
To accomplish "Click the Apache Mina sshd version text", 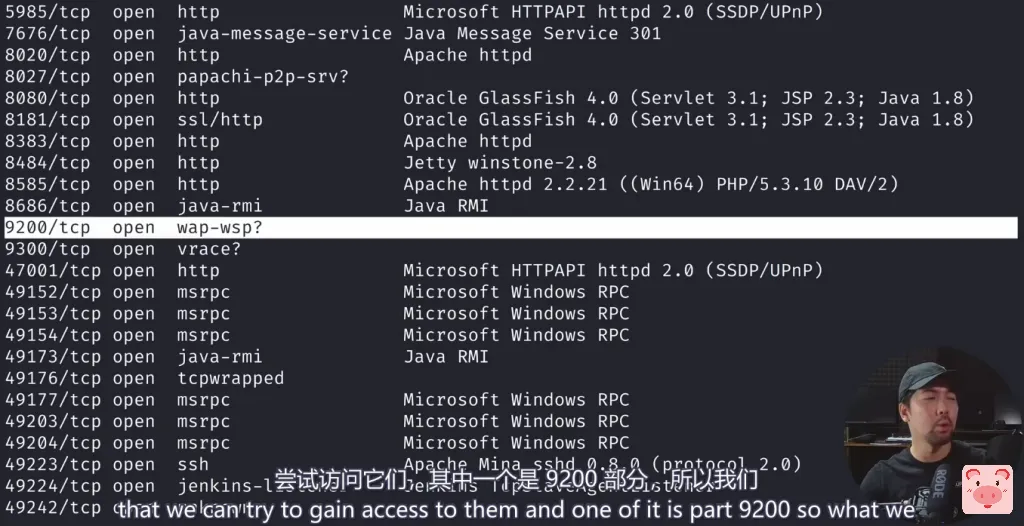I will (x=602, y=464).
